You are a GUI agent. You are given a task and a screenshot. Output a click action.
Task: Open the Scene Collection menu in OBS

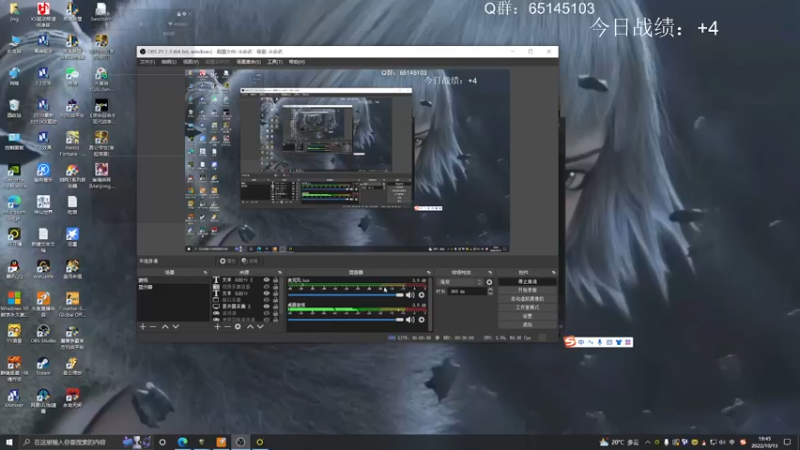248,62
